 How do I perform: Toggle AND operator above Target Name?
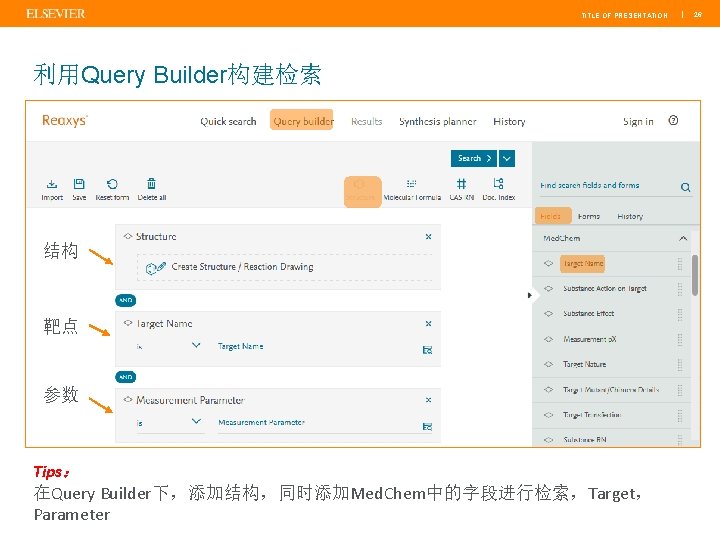pyautogui.click(x=125, y=300)
